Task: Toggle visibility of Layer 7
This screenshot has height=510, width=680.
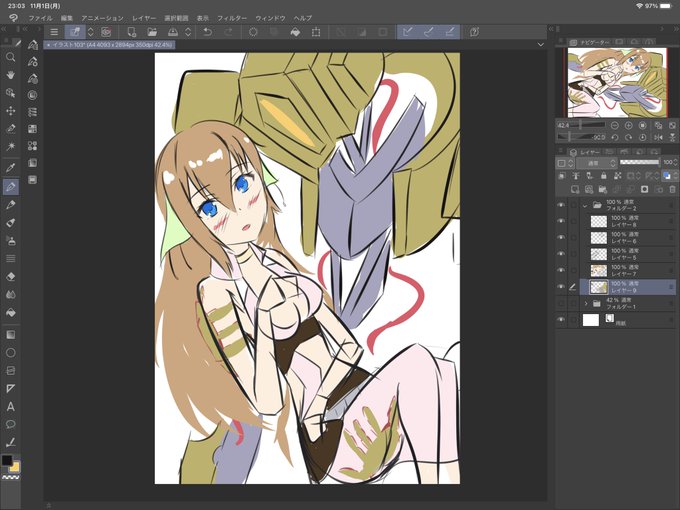Action: (561, 270)
